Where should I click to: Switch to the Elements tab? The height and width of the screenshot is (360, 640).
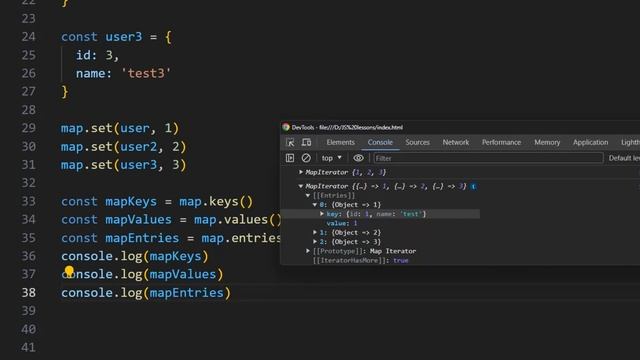coord(340,142)
